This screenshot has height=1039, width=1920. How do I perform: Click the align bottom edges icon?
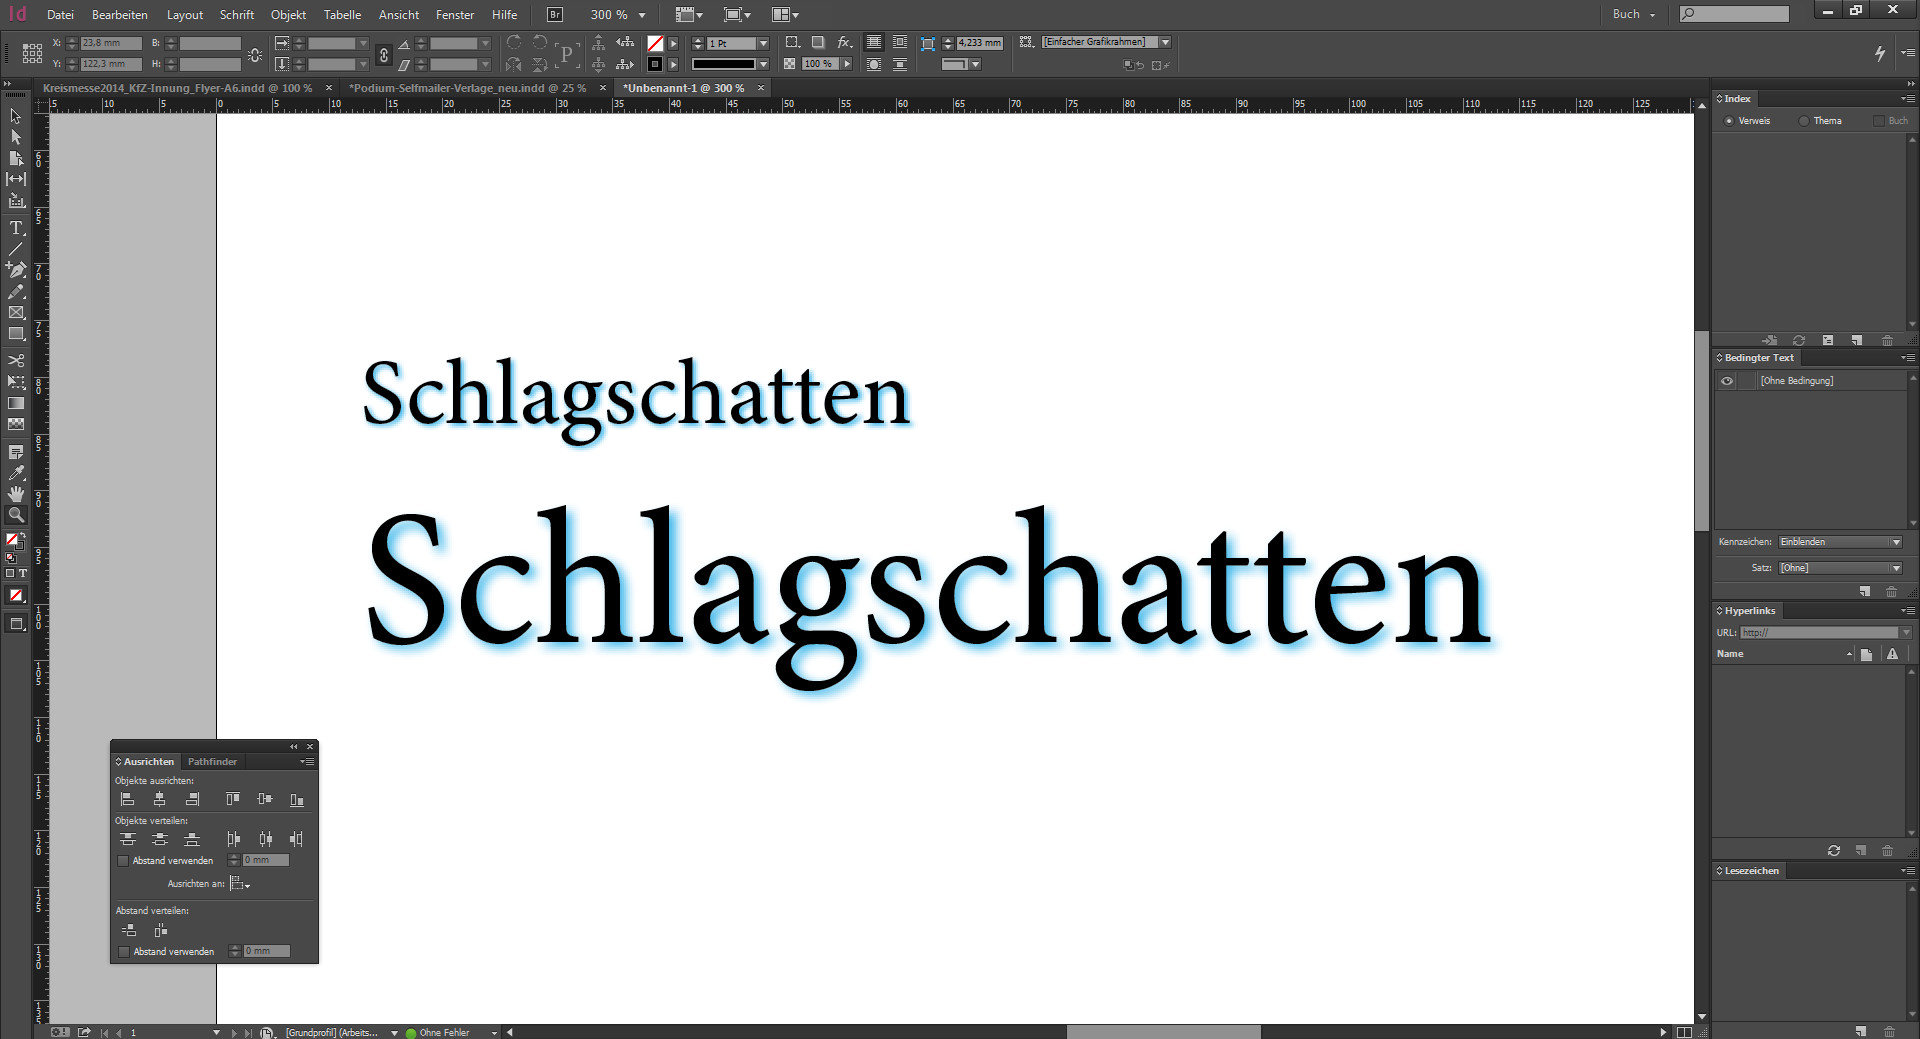(297, 799)
